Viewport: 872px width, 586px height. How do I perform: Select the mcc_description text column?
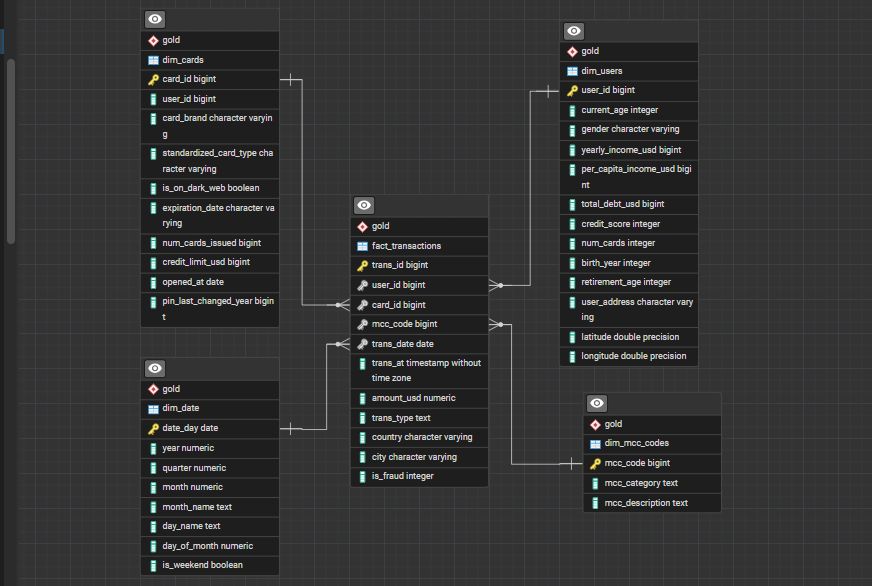pos(645,503)
